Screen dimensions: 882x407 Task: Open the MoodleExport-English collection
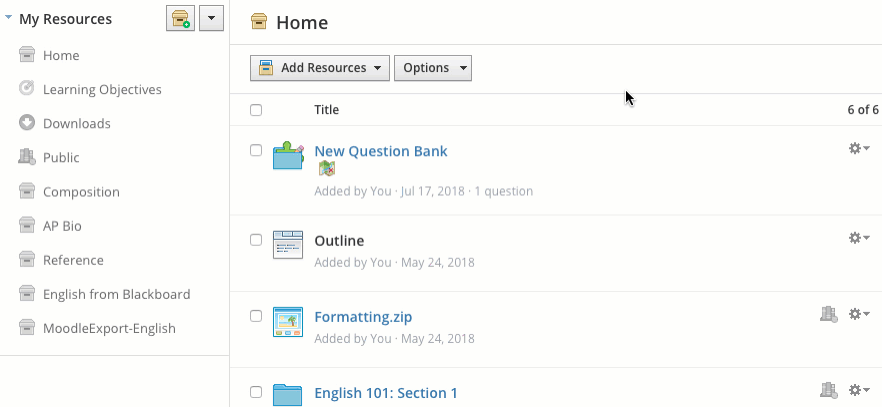tap(109, 328)
